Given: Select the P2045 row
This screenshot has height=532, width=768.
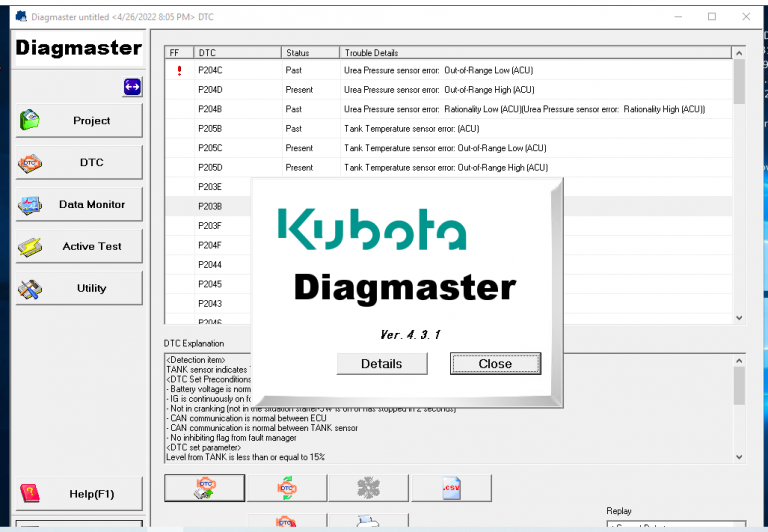Looking at the screenshot, I should (210, 284).
